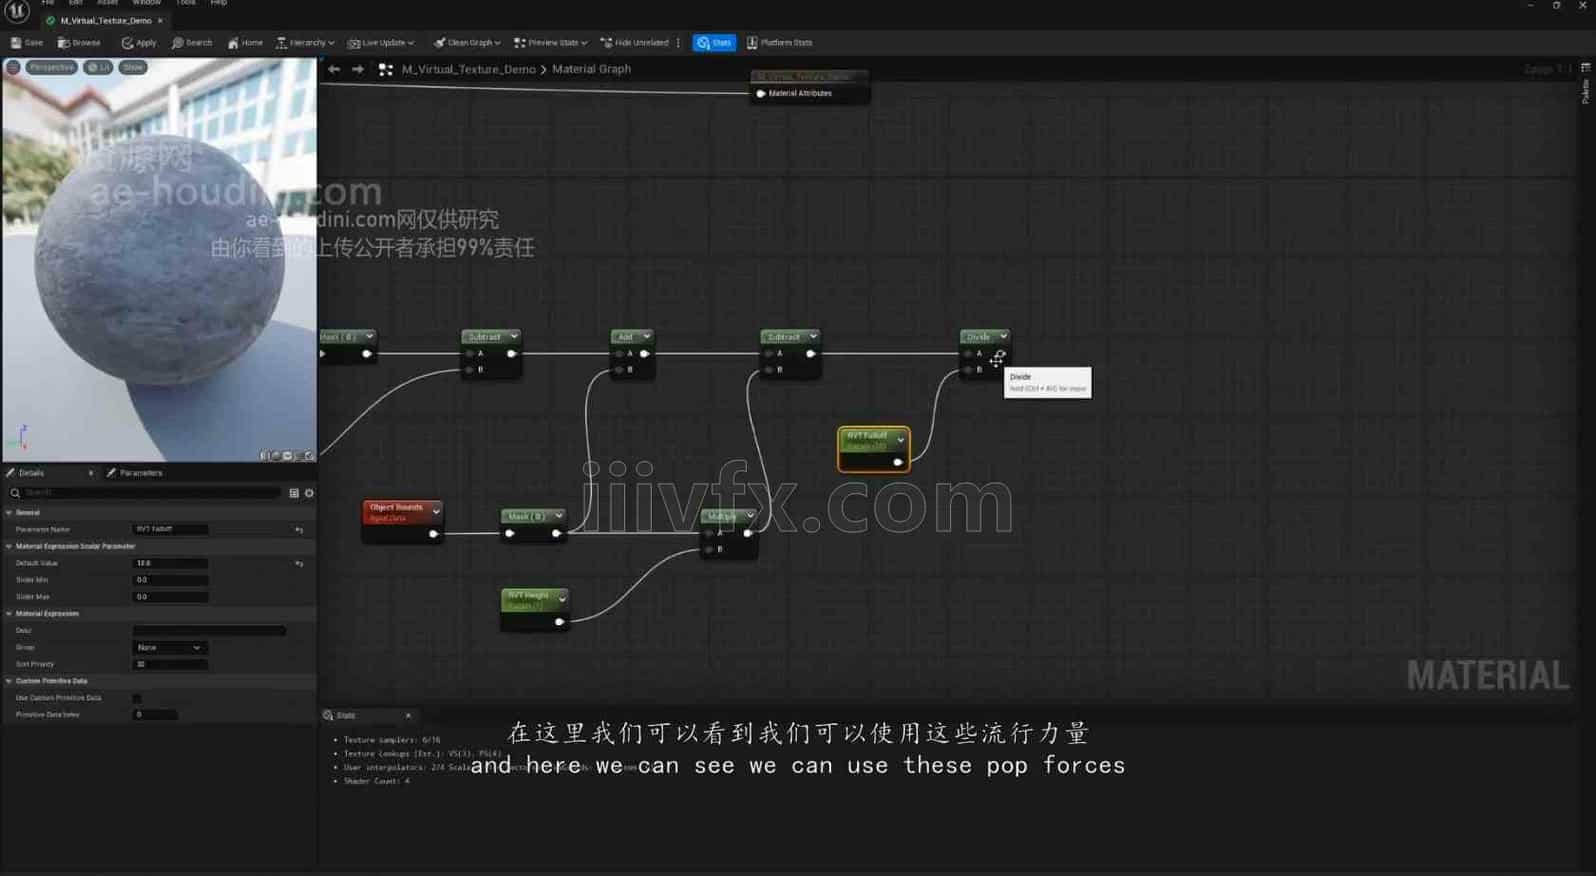Click the Home toolbar button
This screenshot has width=1596, height=876.
tap(245, 43)
